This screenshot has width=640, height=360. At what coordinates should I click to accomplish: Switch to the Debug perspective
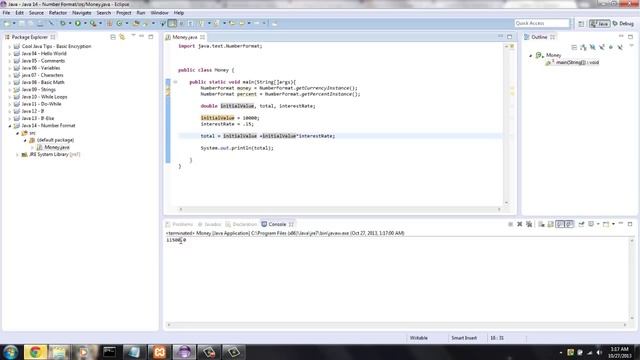623,24
